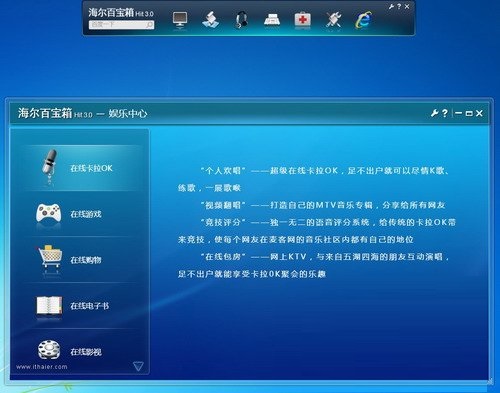Open the headphones icon in the top toolbar
This screenshot has height=393, width=500.
pyautogui.click(x=241, y=20)
